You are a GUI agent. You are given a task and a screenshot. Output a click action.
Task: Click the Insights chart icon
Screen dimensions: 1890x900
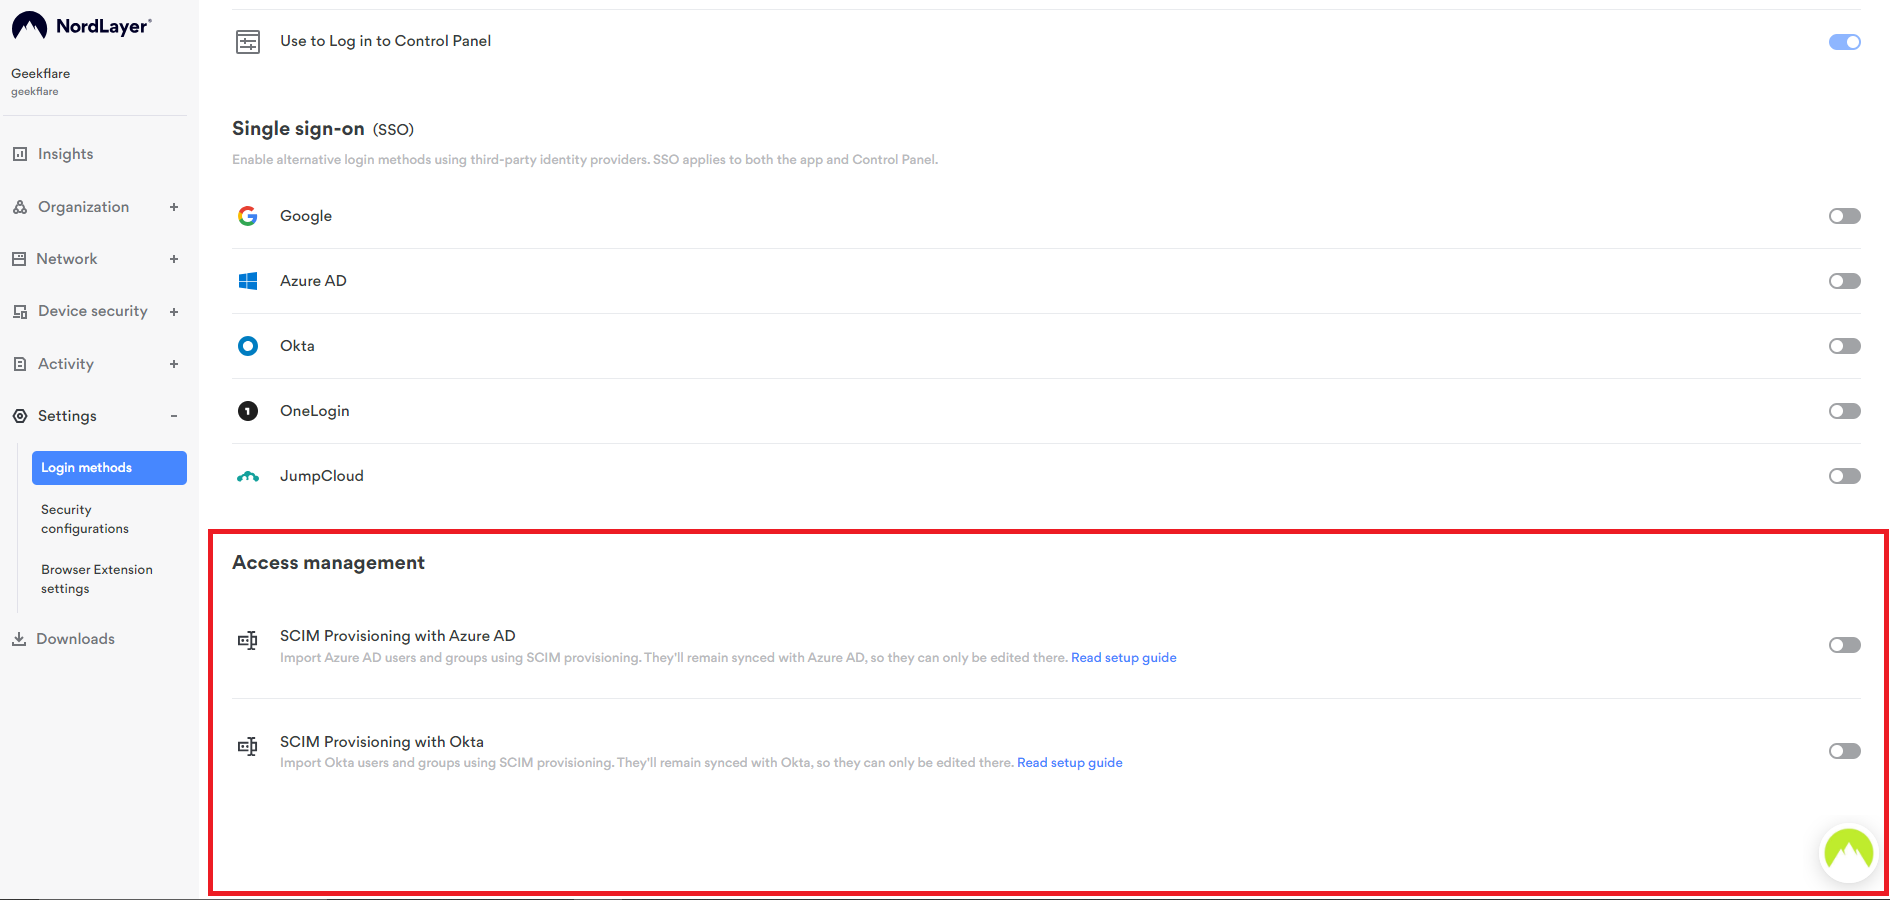pos(20,154)
